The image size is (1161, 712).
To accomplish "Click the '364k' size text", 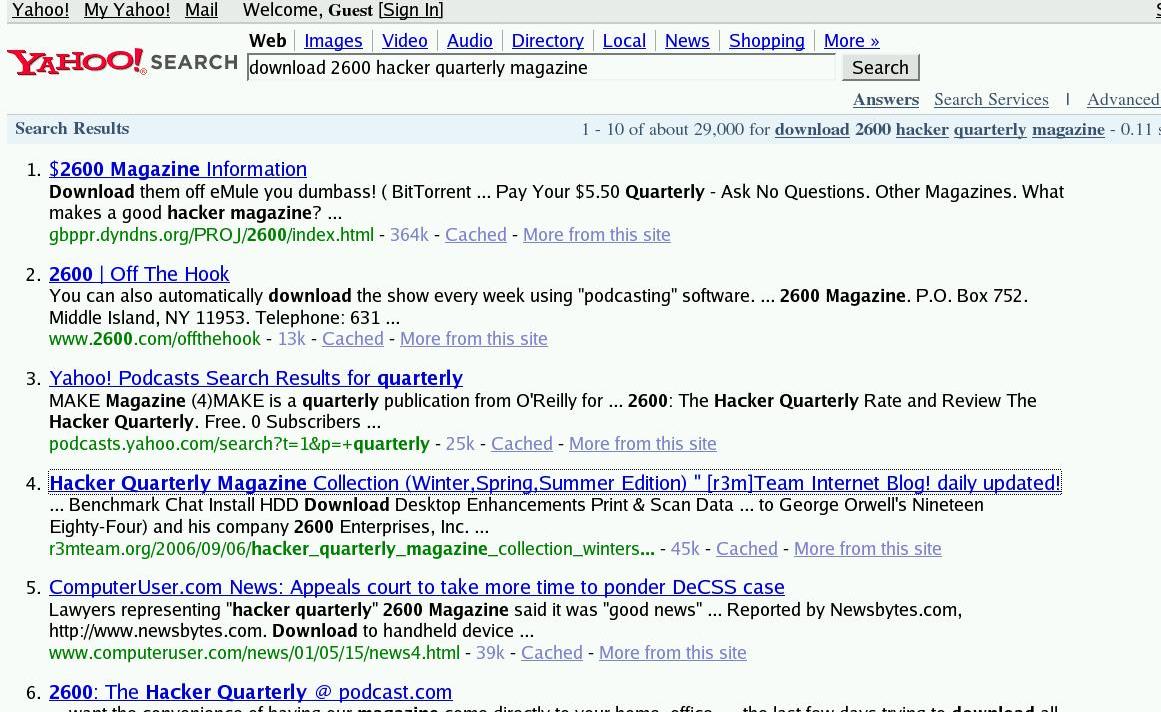I will (409, 235).
